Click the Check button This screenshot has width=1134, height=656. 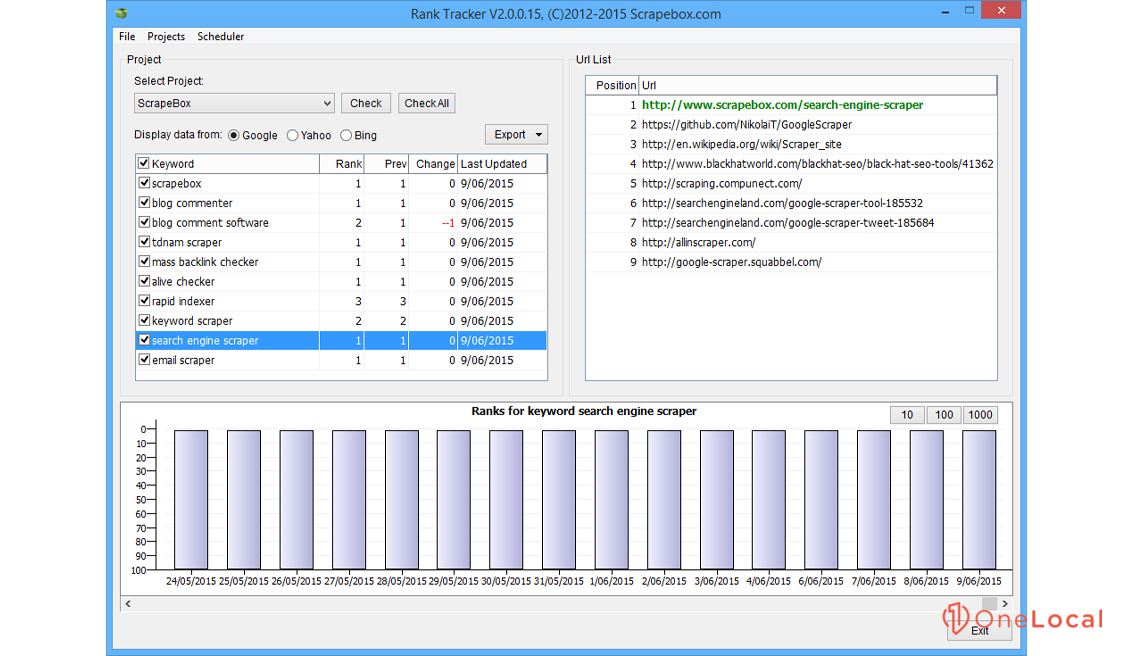(365, 103)
